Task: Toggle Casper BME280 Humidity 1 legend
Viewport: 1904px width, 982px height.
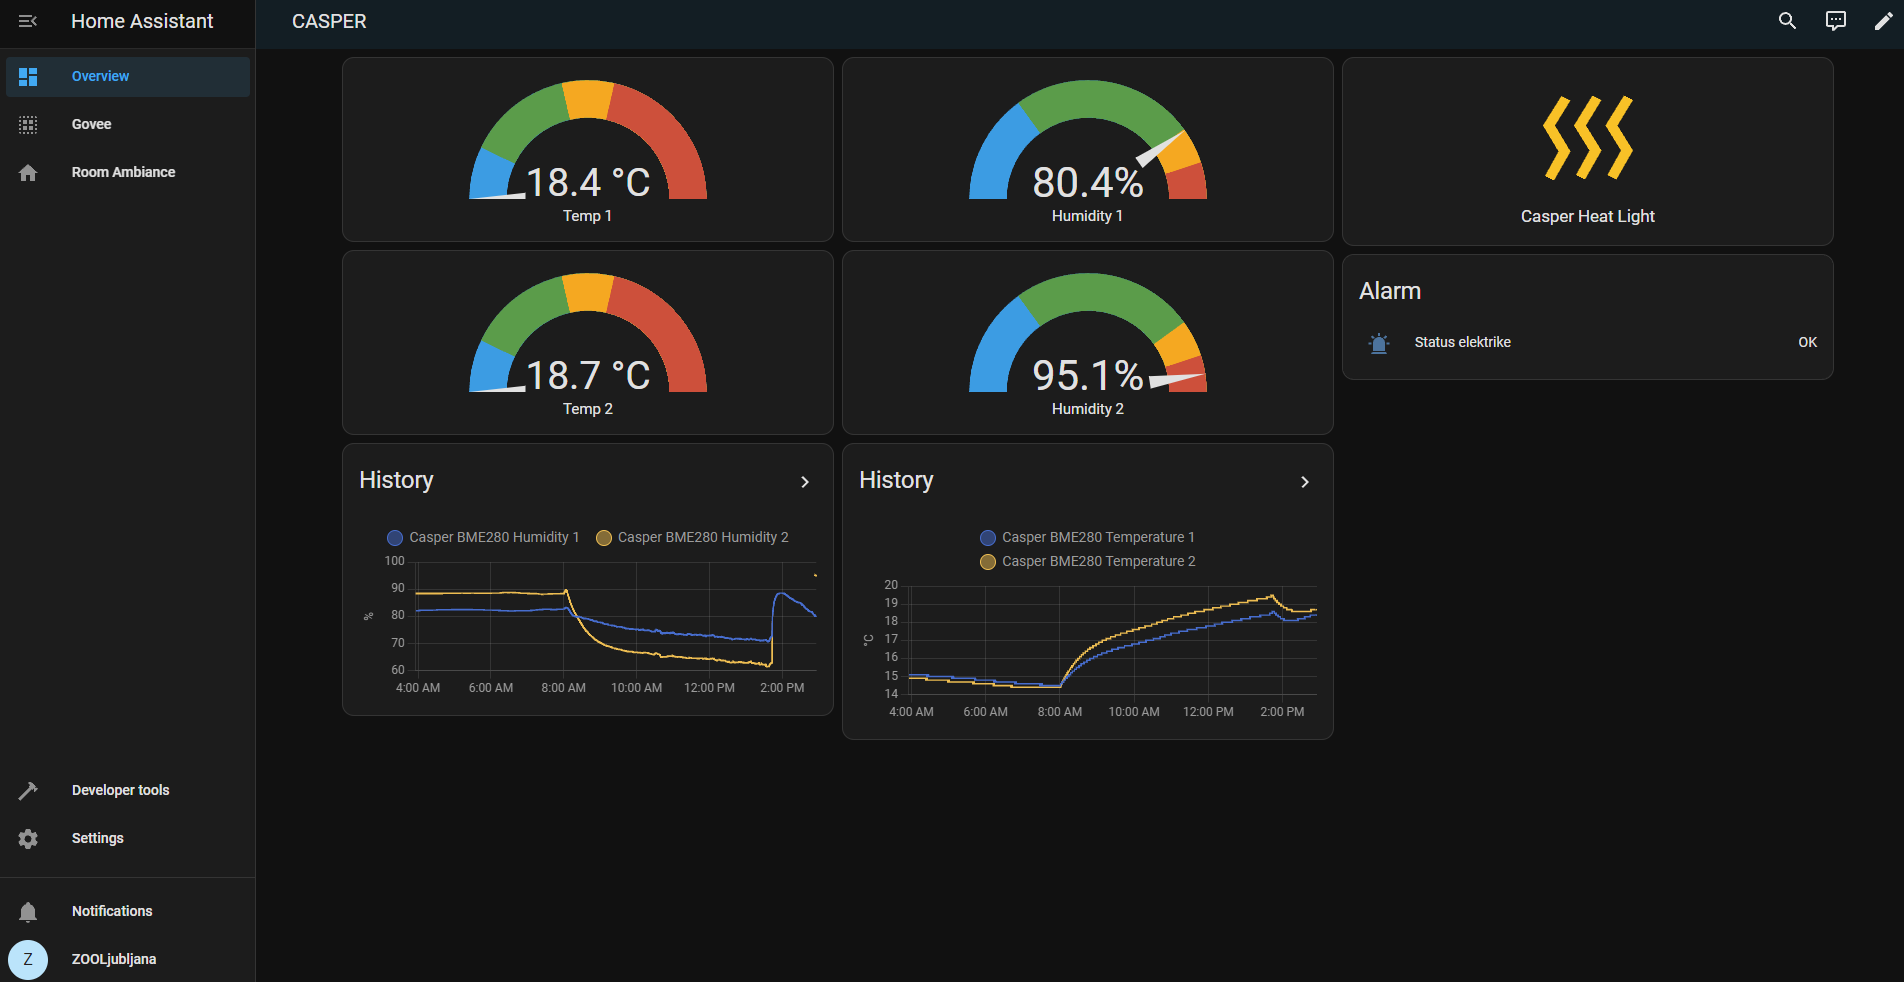Action: tap(484, 538)
